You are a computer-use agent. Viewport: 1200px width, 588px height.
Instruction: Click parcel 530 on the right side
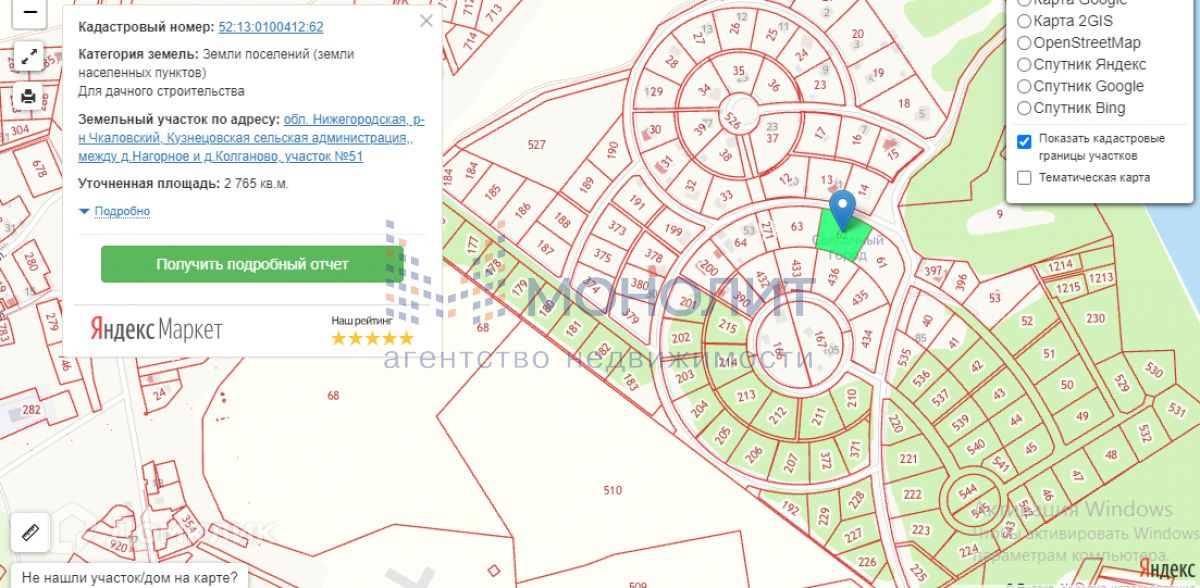[1154, 371]
